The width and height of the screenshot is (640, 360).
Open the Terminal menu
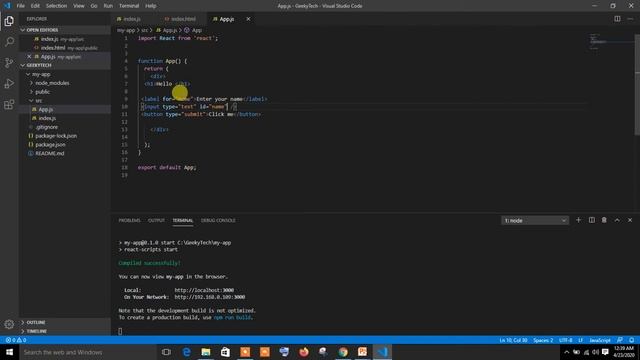[x=129, y=6]
